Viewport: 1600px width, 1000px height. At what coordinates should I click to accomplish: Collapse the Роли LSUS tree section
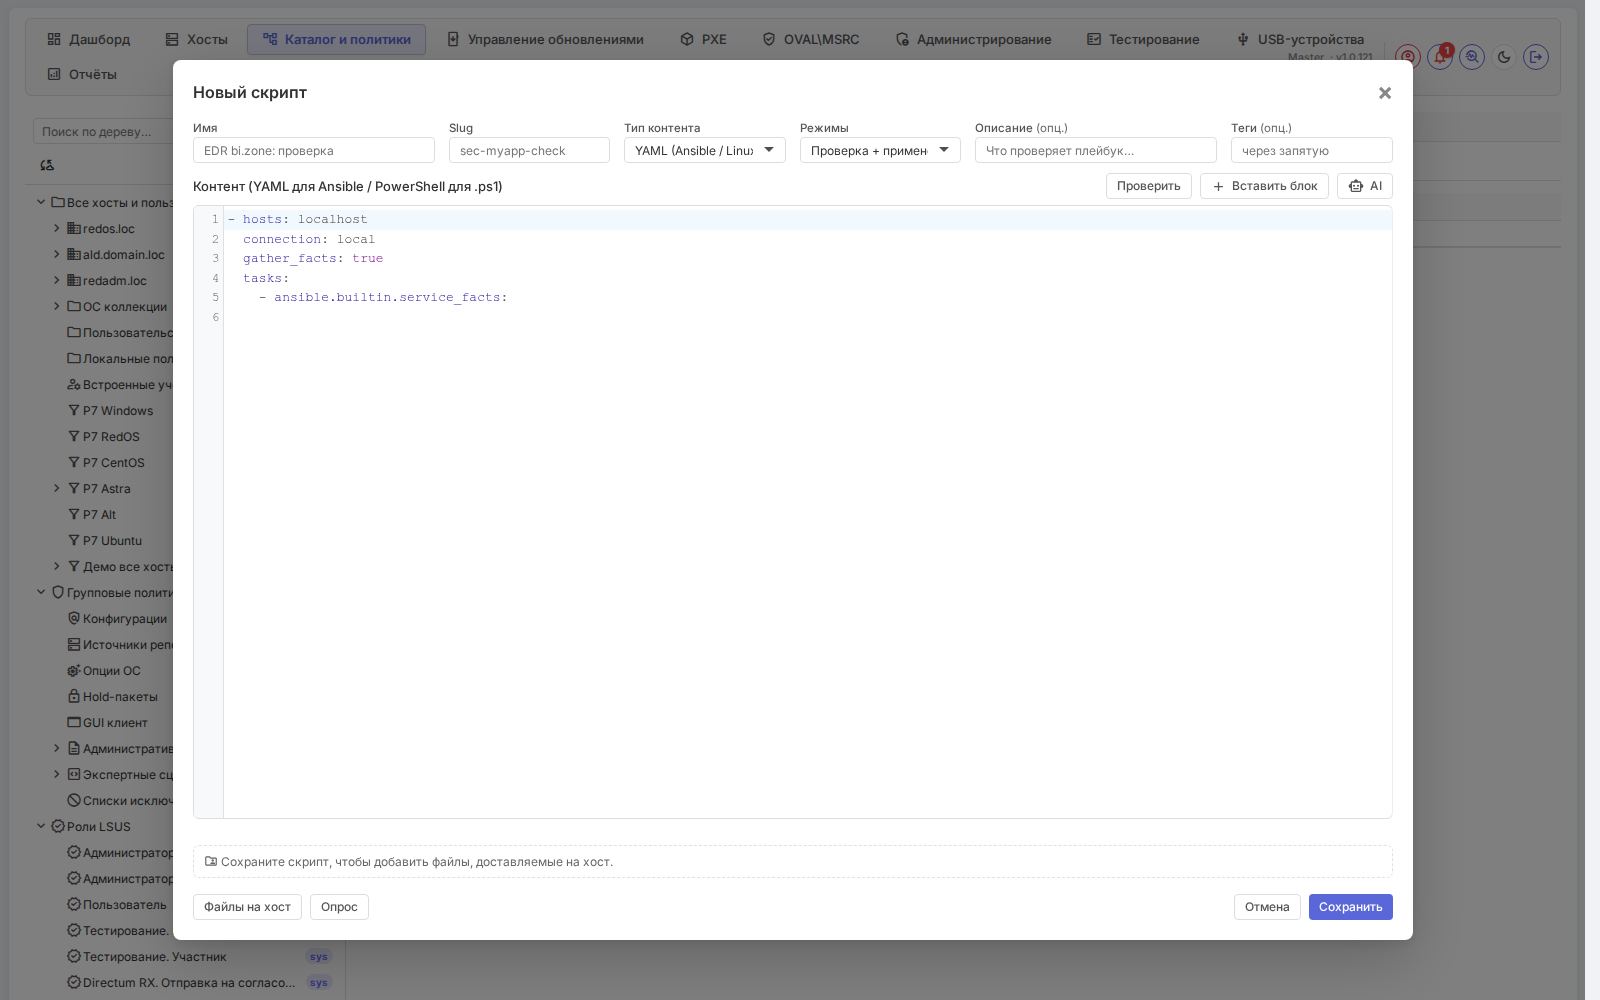(x=41, y=826)
